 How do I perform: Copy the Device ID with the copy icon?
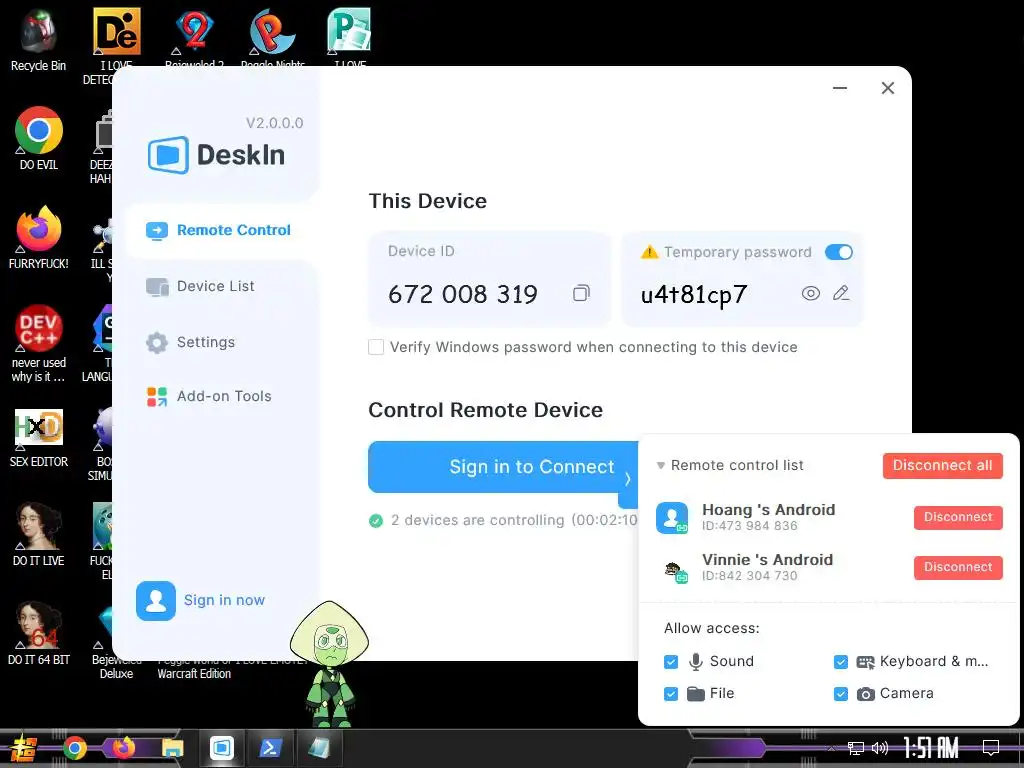[x=581, y=293]
